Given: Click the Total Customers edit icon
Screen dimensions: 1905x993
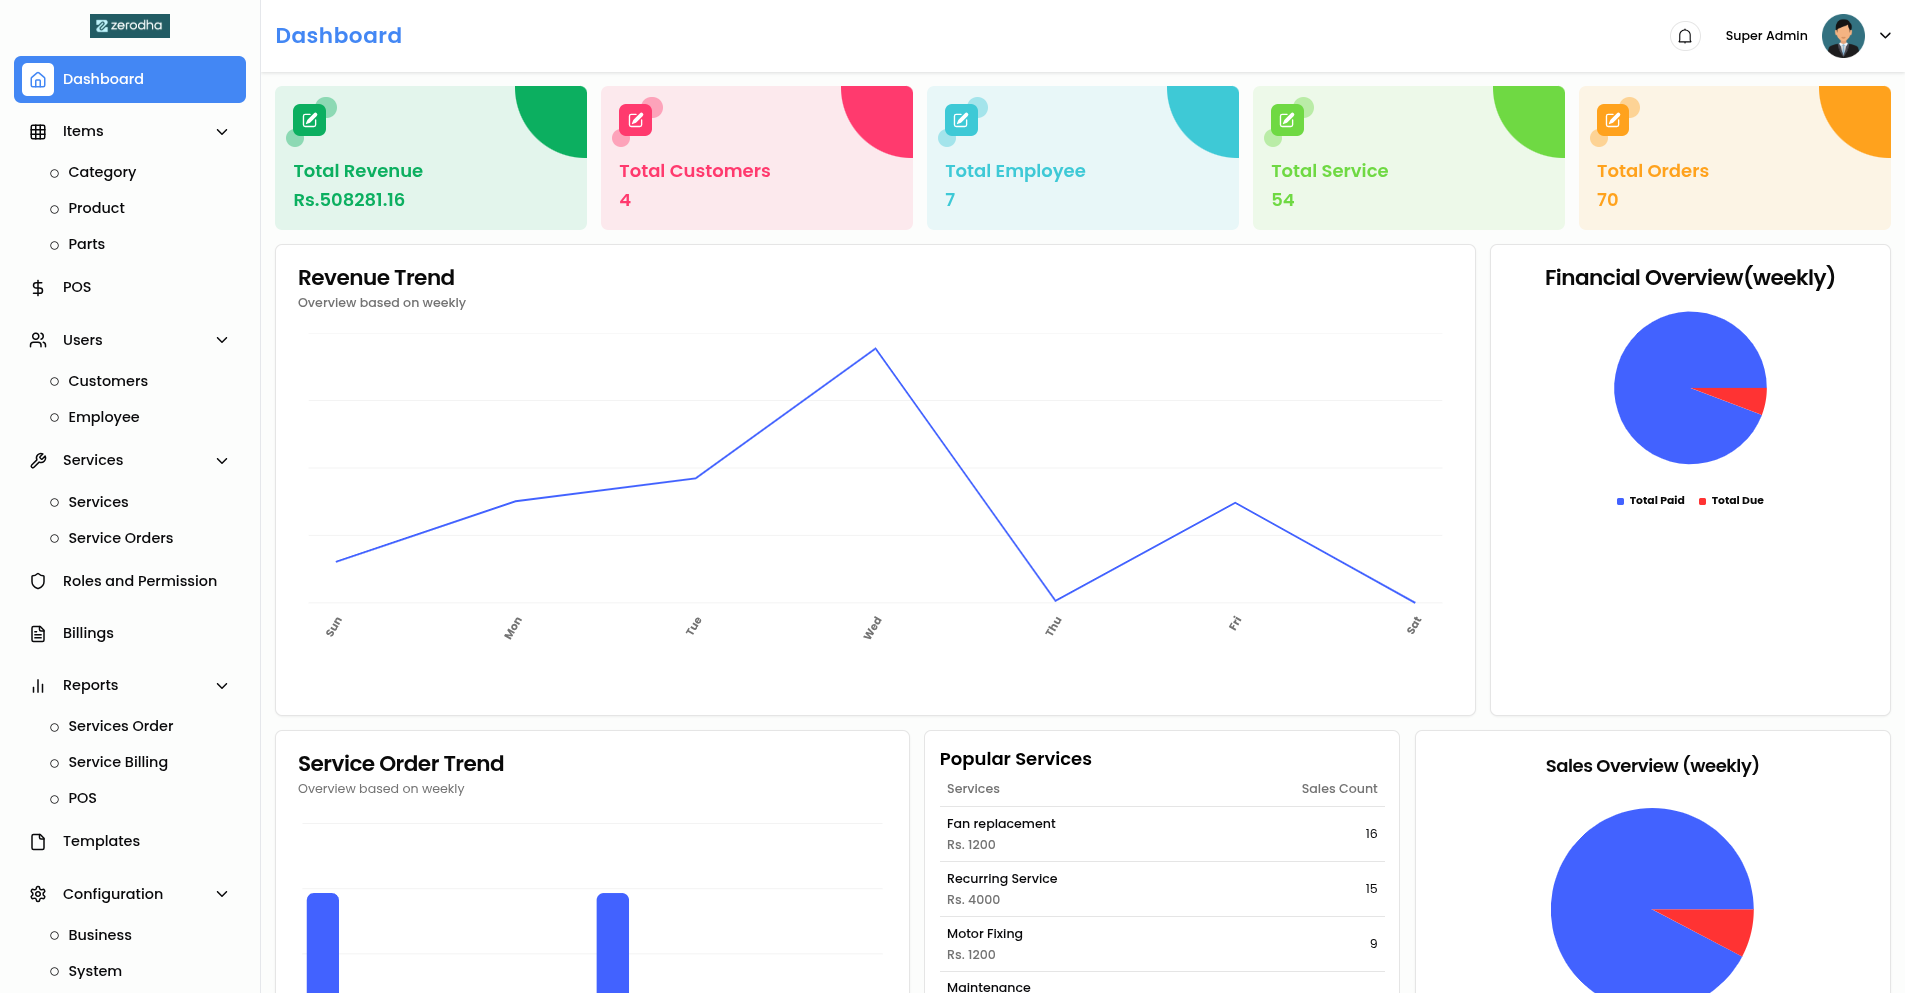Looking at the screenshot, I should [x=636, y=120].
